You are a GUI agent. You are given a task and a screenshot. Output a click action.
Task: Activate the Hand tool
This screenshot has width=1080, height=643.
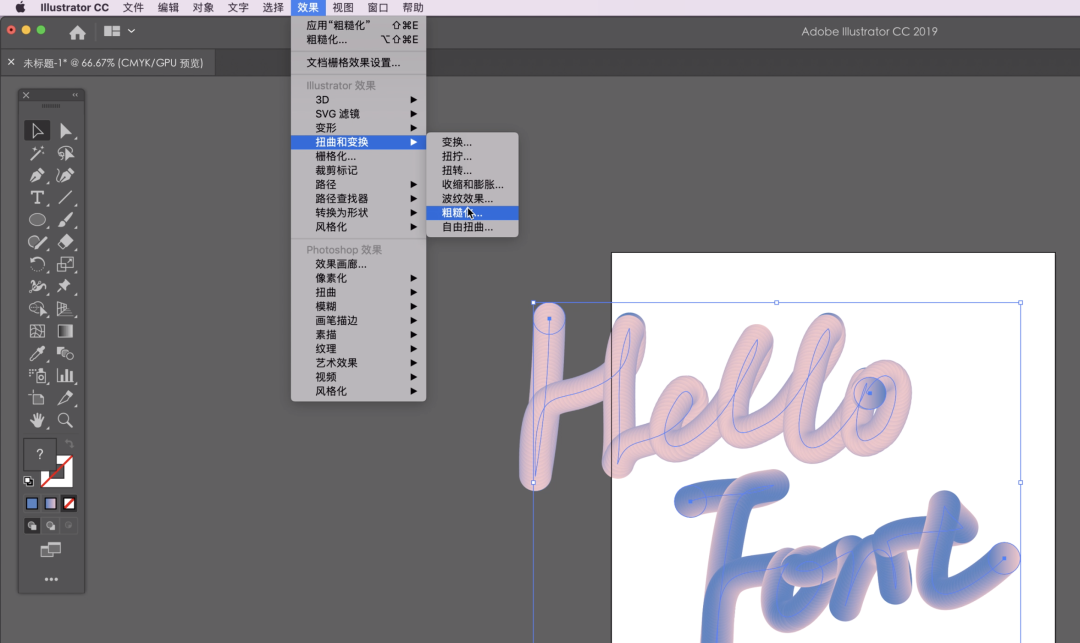click(37, 420)
